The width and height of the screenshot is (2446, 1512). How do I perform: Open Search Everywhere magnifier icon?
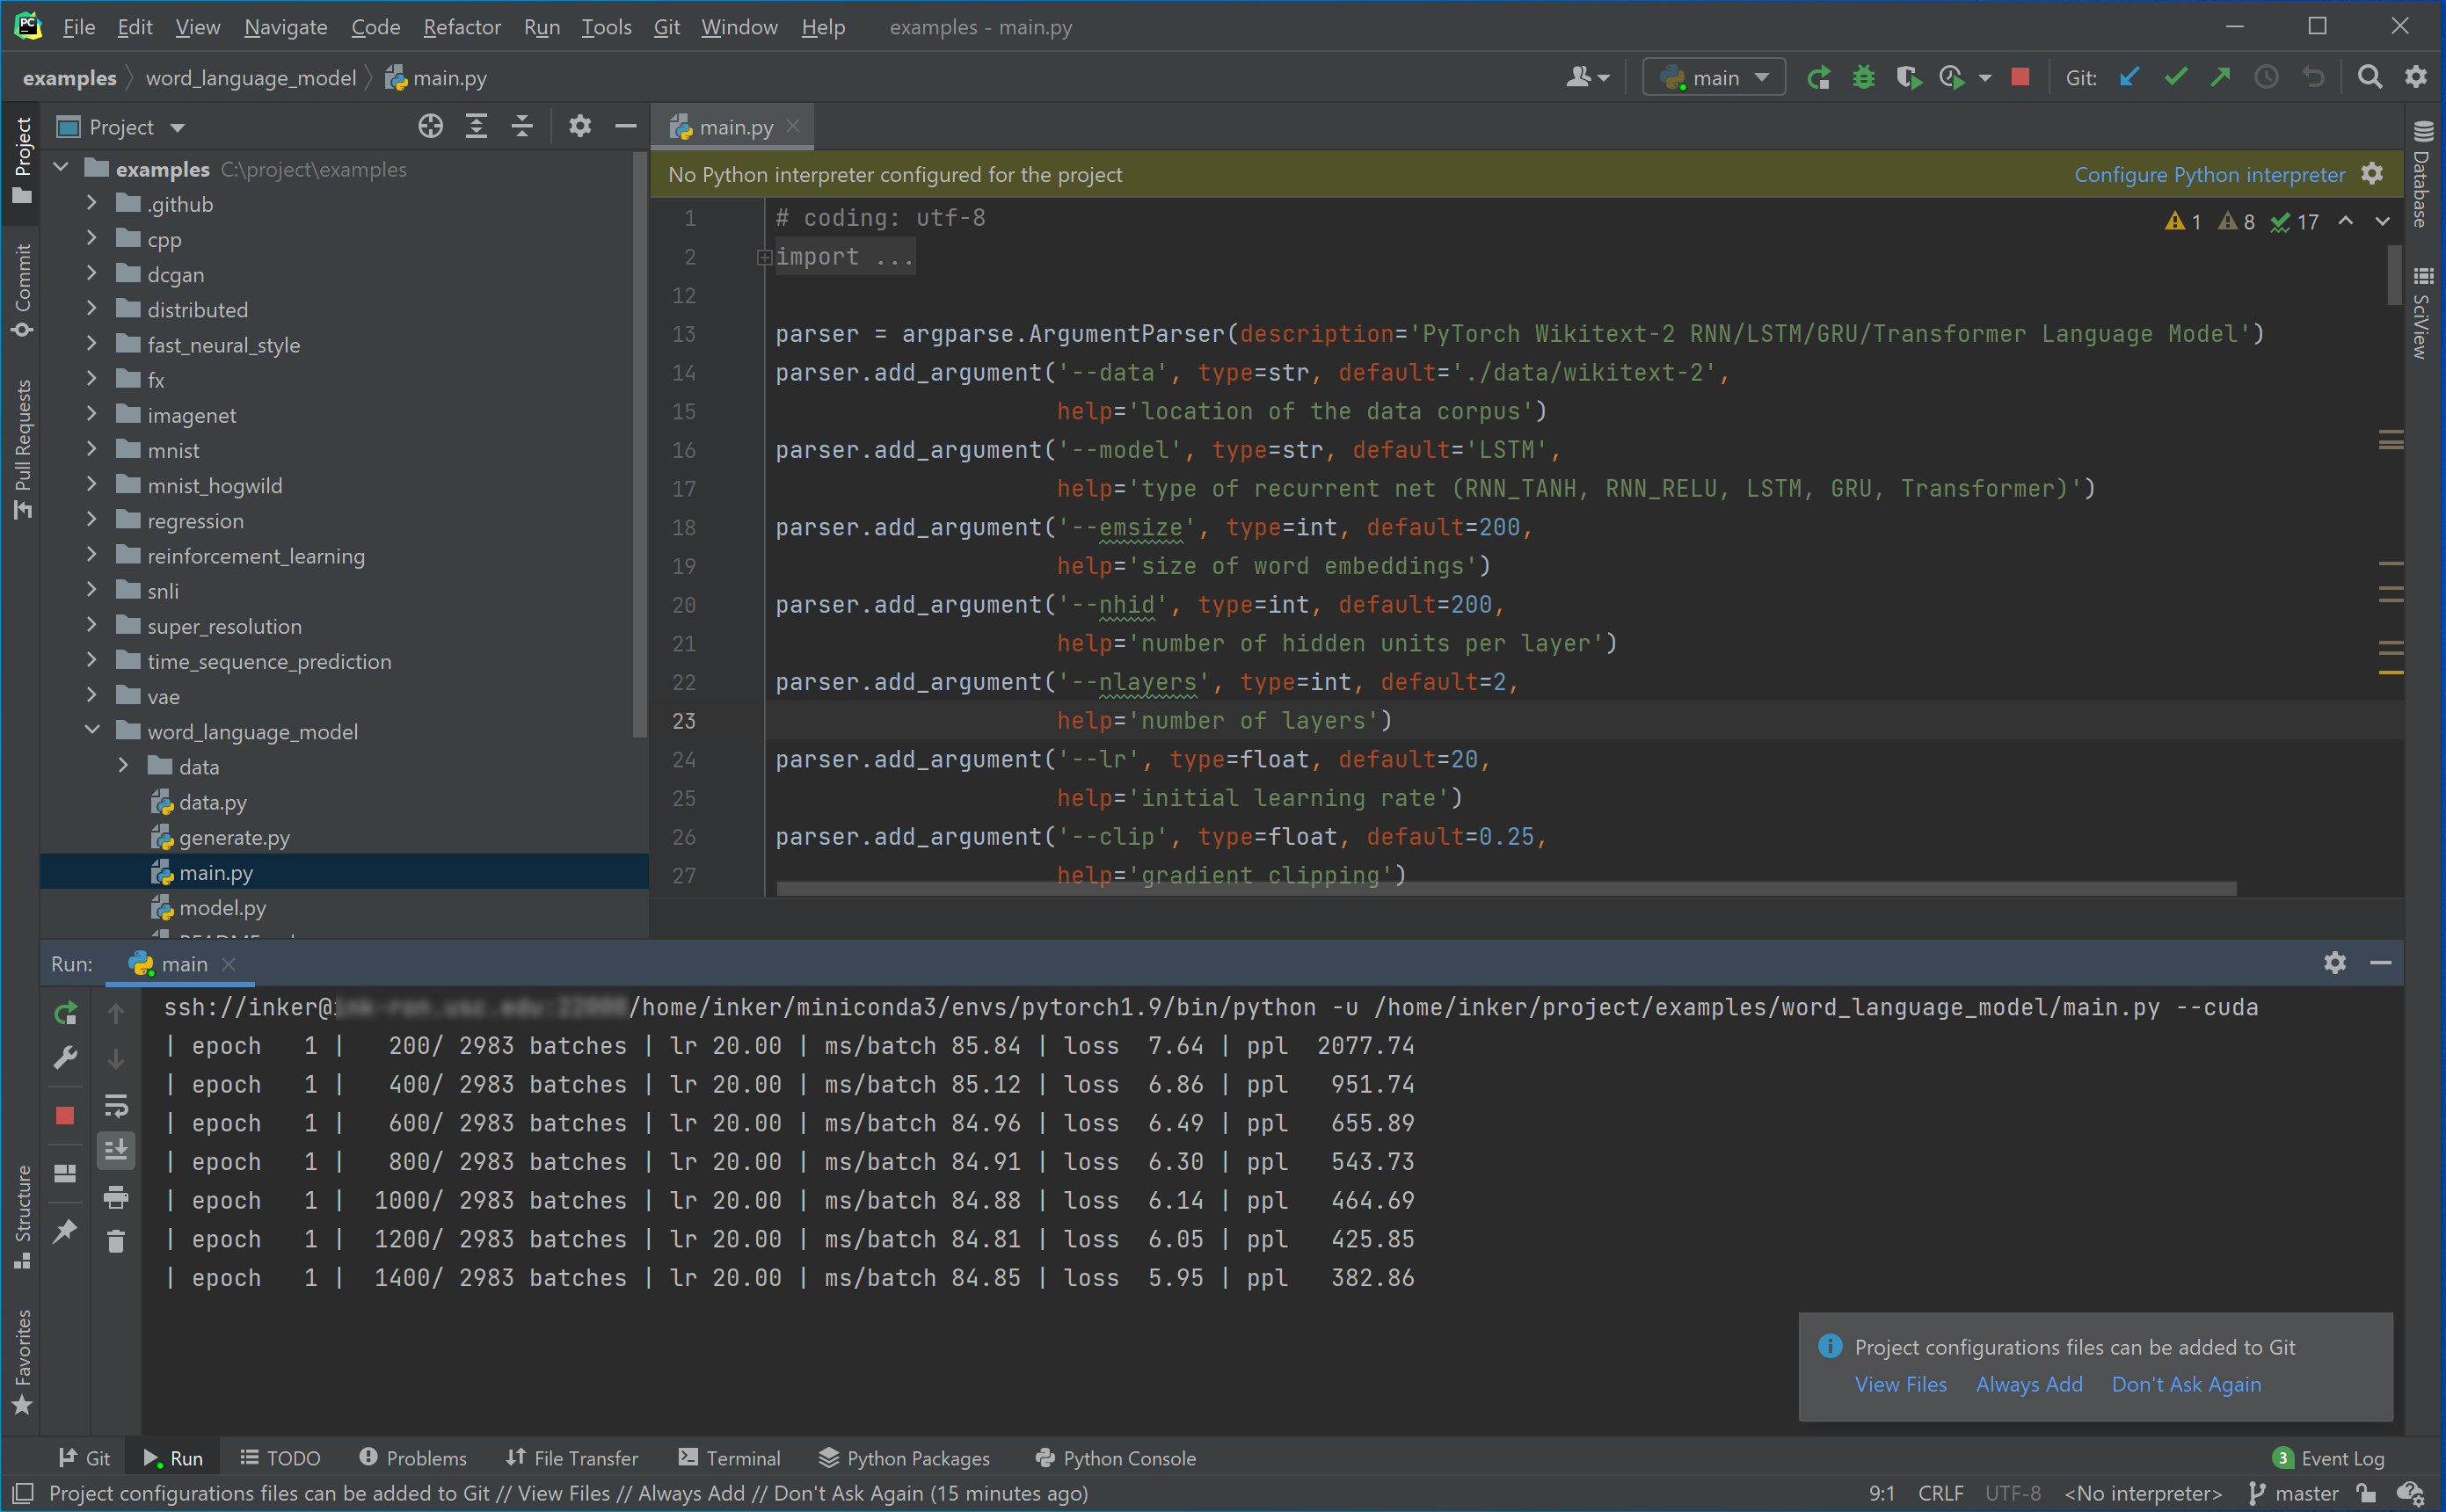[2369, 77]
